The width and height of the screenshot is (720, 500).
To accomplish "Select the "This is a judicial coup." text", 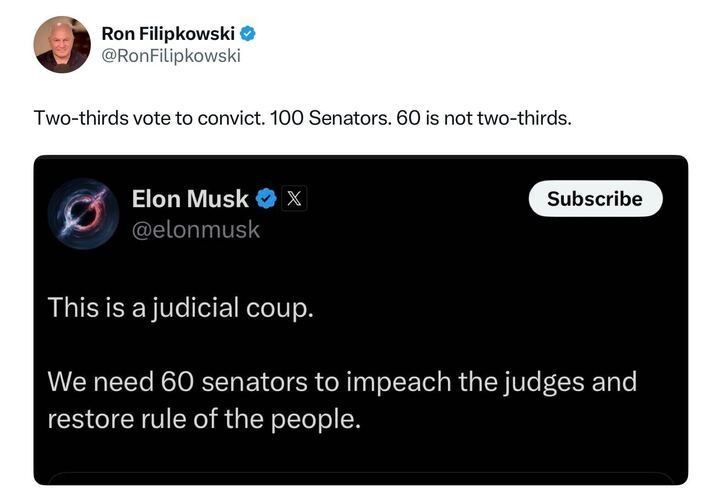I will (x=180, y=307).
